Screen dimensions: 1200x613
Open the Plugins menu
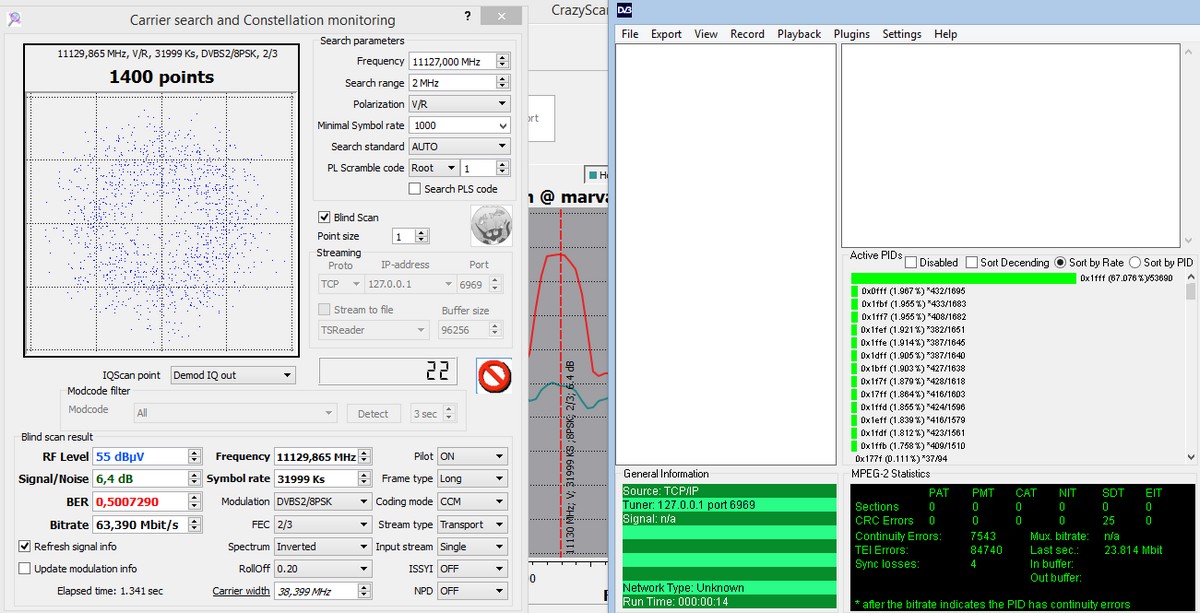coord(851,34)
